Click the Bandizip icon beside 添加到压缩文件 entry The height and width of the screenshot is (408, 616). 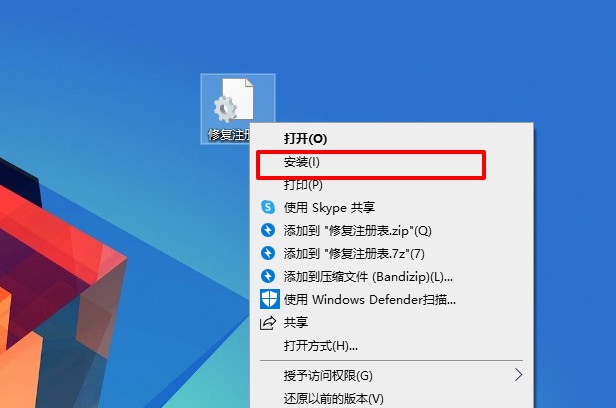pos(268,276)
